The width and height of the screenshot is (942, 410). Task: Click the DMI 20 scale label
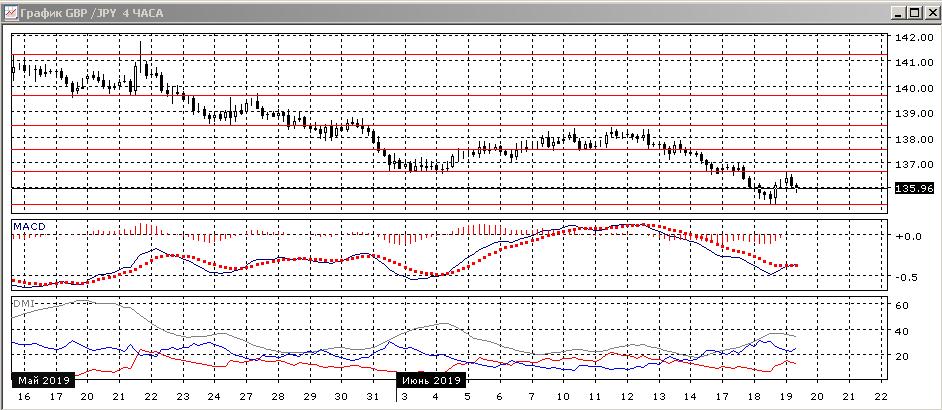pos(902,356)
